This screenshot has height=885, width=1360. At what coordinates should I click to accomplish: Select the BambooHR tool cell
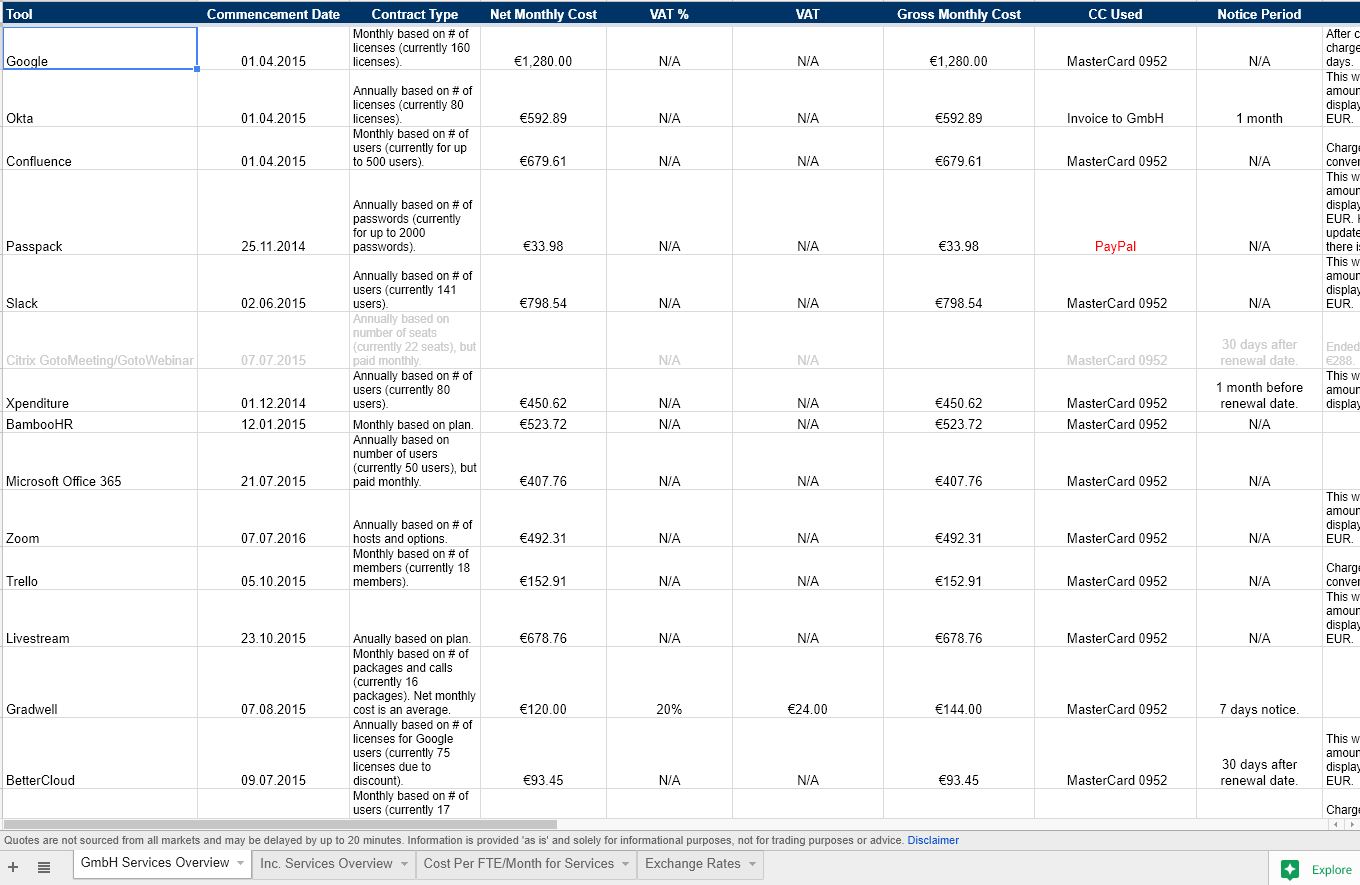(x=100, y=423)
